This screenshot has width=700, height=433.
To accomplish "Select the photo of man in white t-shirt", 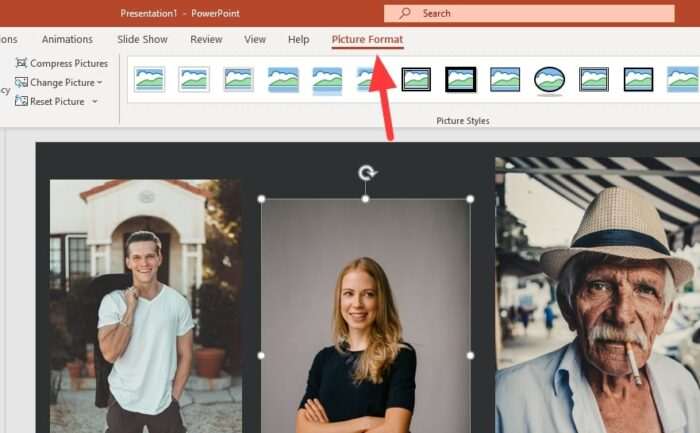I will pyautogui.click(x=146, y=306).
